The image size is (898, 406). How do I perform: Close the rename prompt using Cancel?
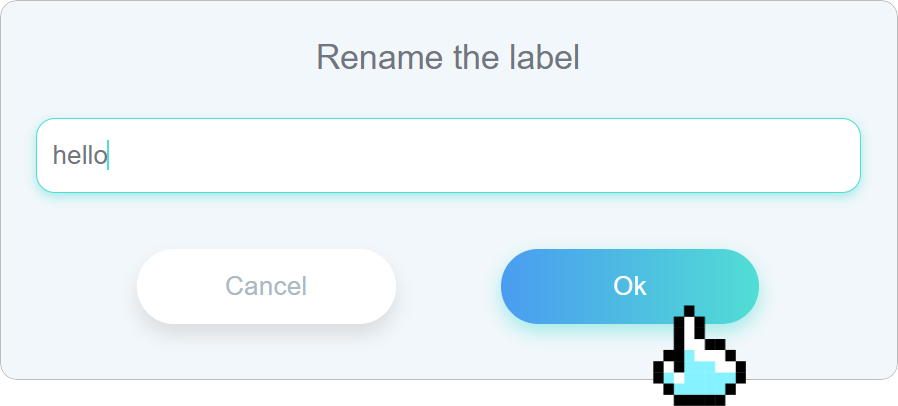click(x=266, y=286)
